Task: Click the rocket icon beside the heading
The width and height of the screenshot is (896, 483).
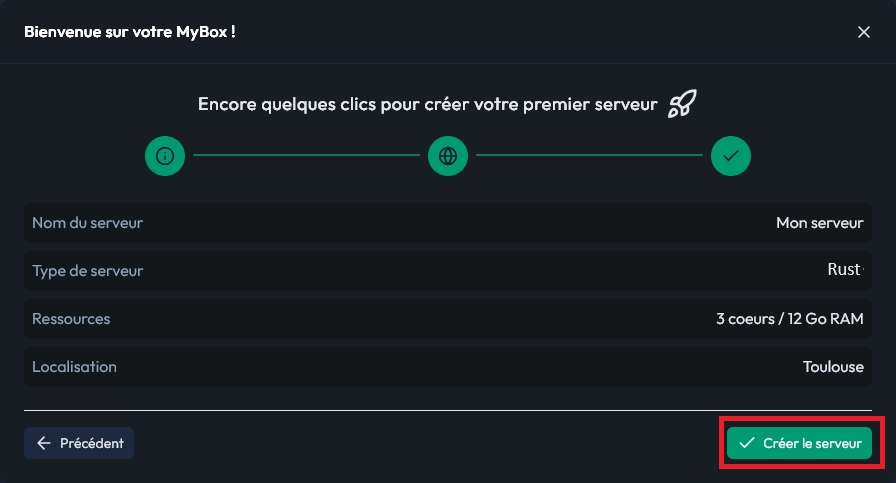Action: pyautogui.click(x=683, y=104)
